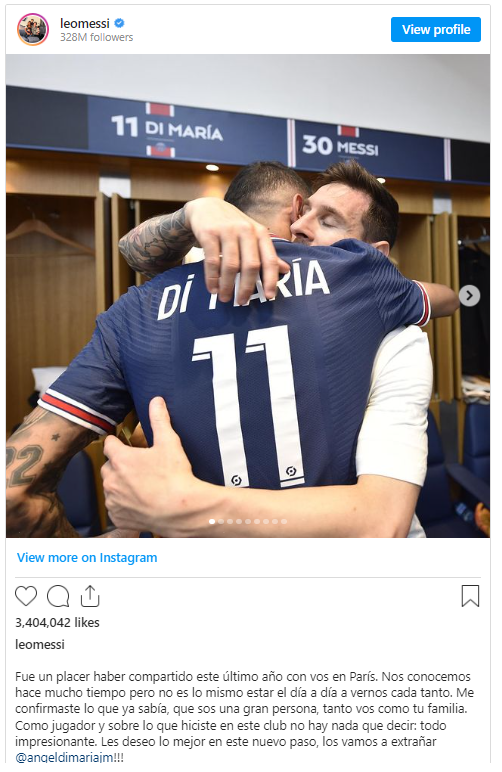Screen dimensions: 502x772
Task: Click the blue verified badge next to leomessi
Action: 120,23
